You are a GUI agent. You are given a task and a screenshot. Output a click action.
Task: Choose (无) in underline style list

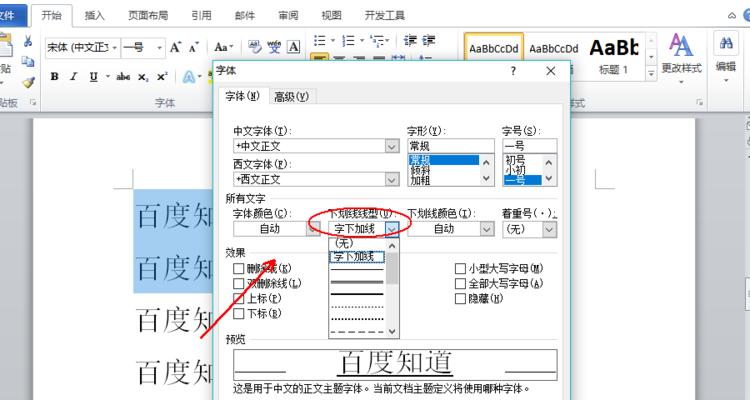(357, 244)
